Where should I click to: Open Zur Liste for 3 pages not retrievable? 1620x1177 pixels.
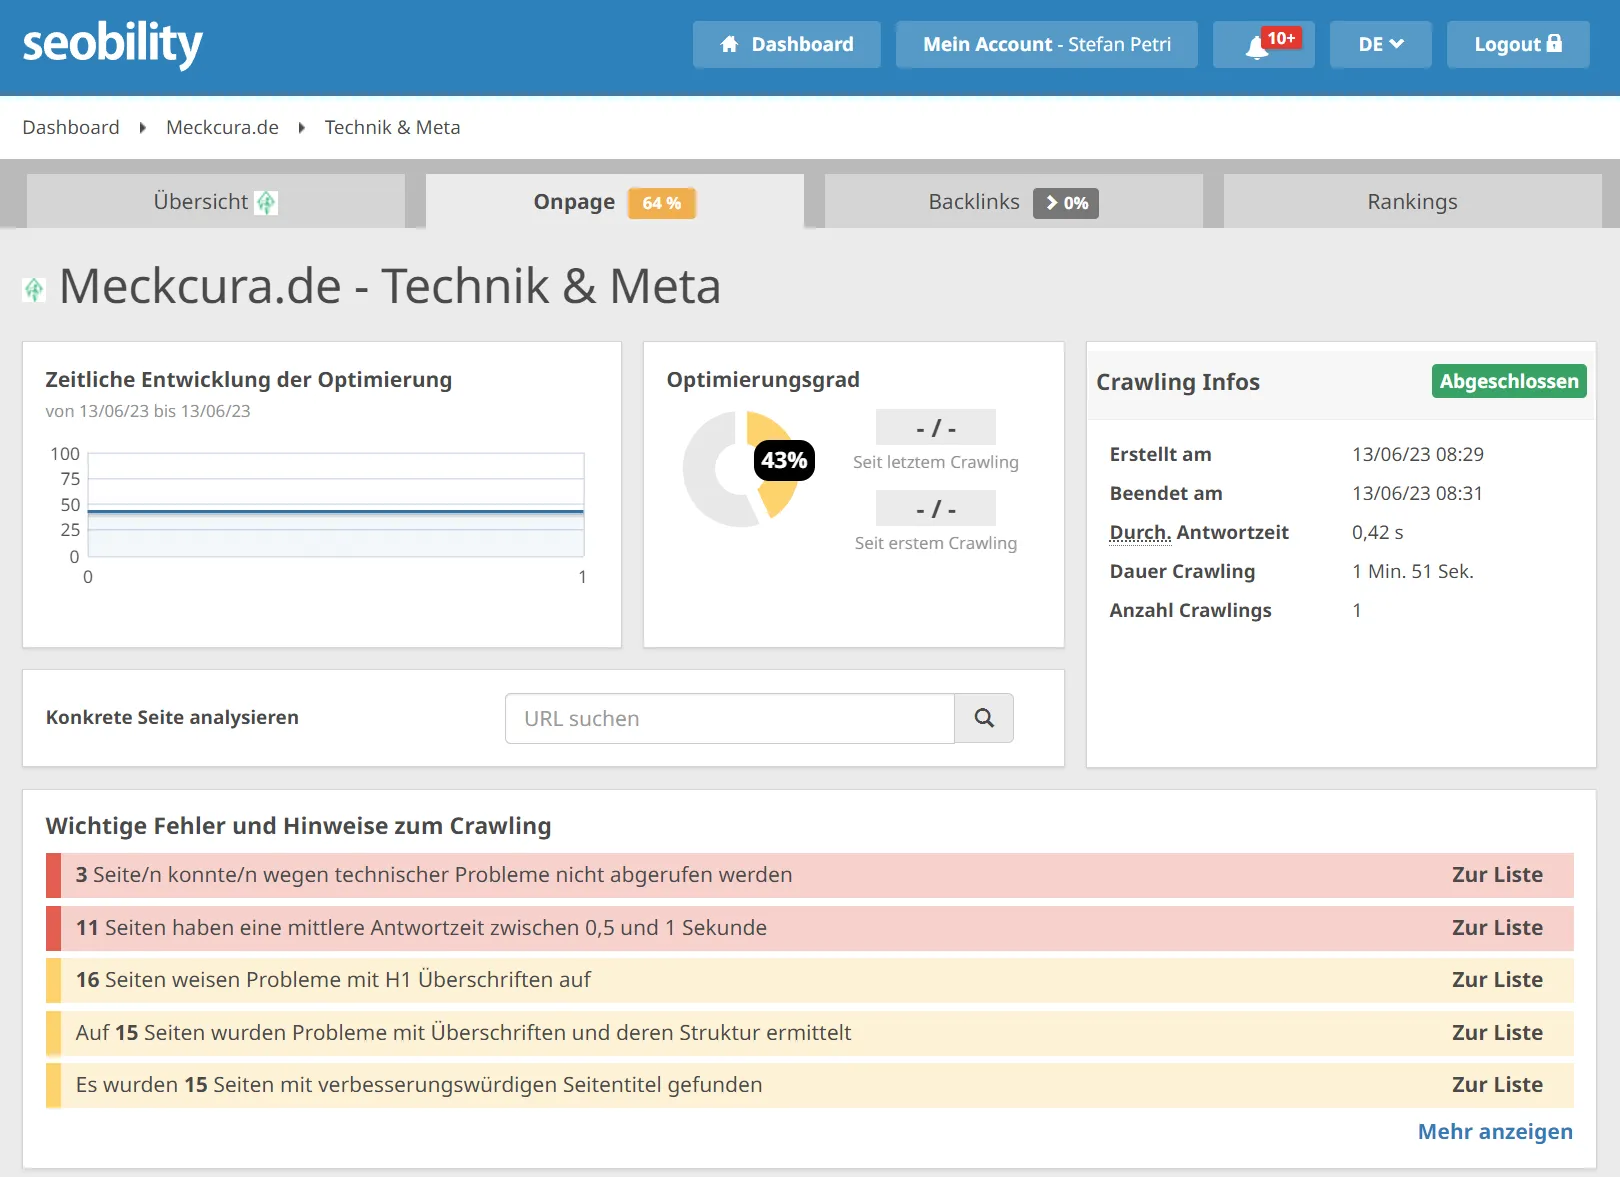tap(1497, 875)
